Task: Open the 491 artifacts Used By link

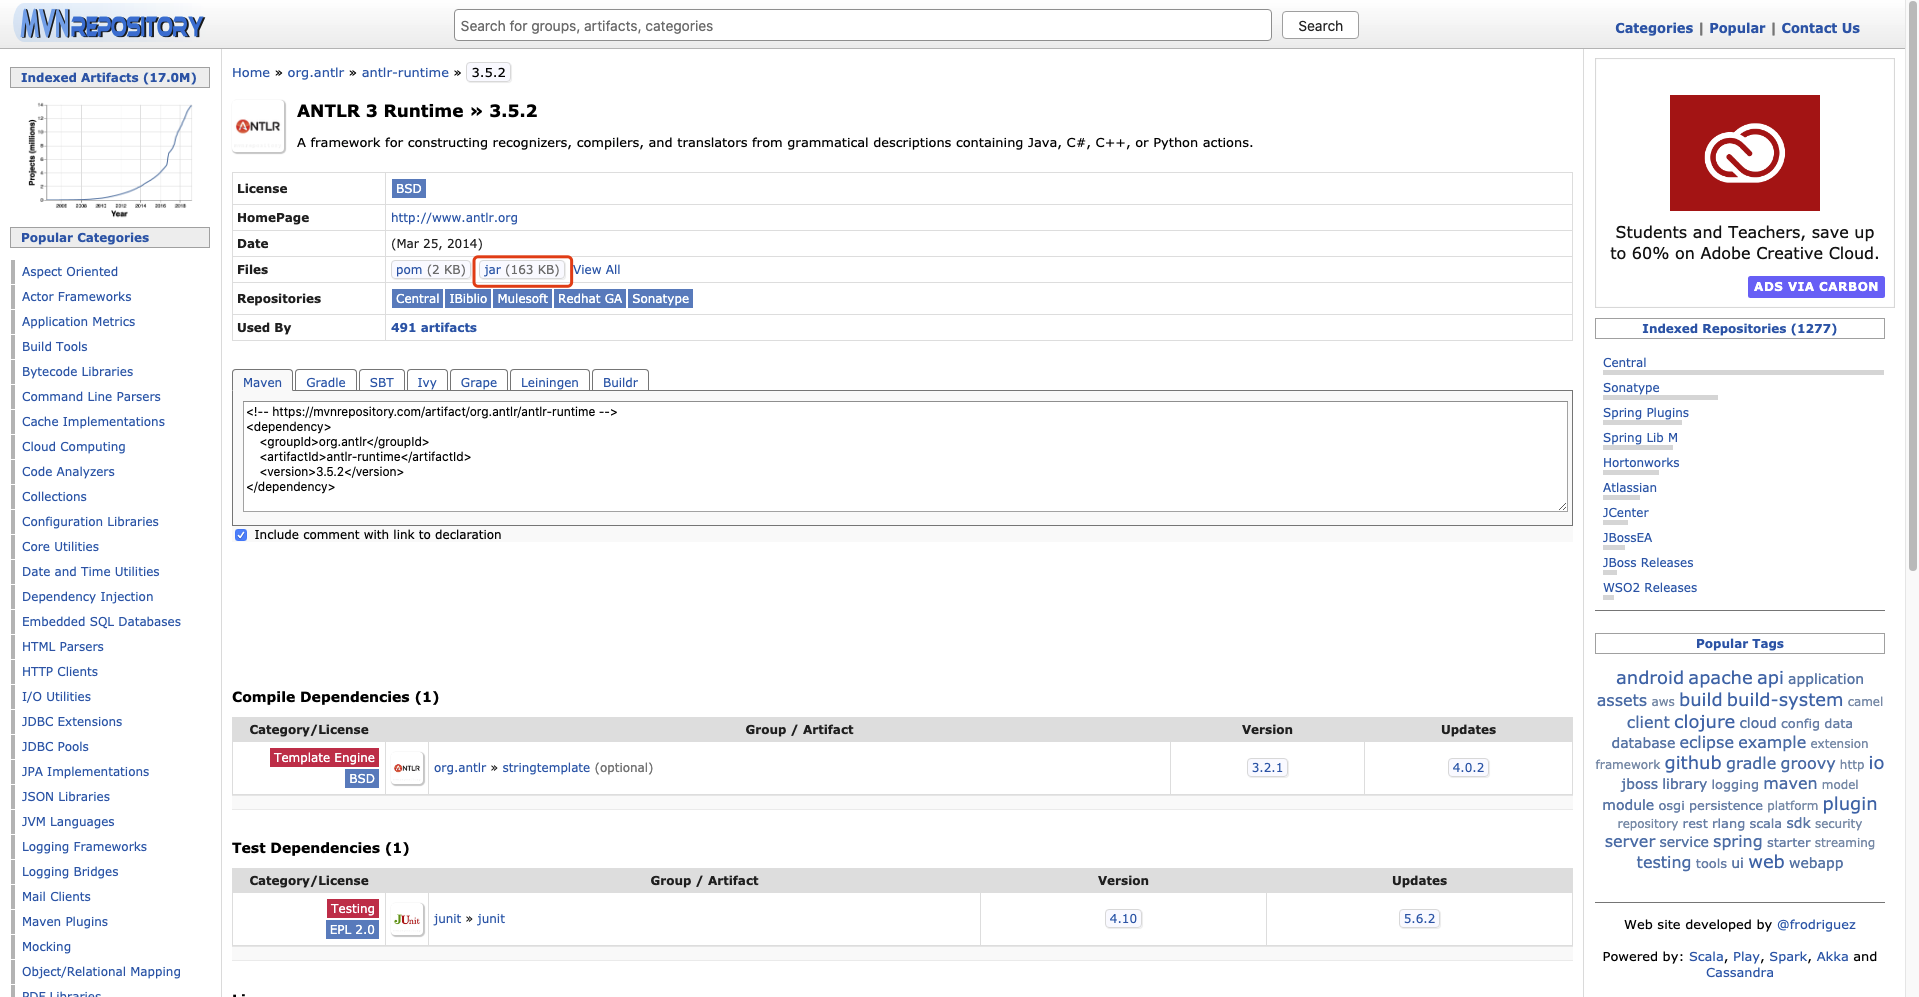Action: [x=433, y=327]
